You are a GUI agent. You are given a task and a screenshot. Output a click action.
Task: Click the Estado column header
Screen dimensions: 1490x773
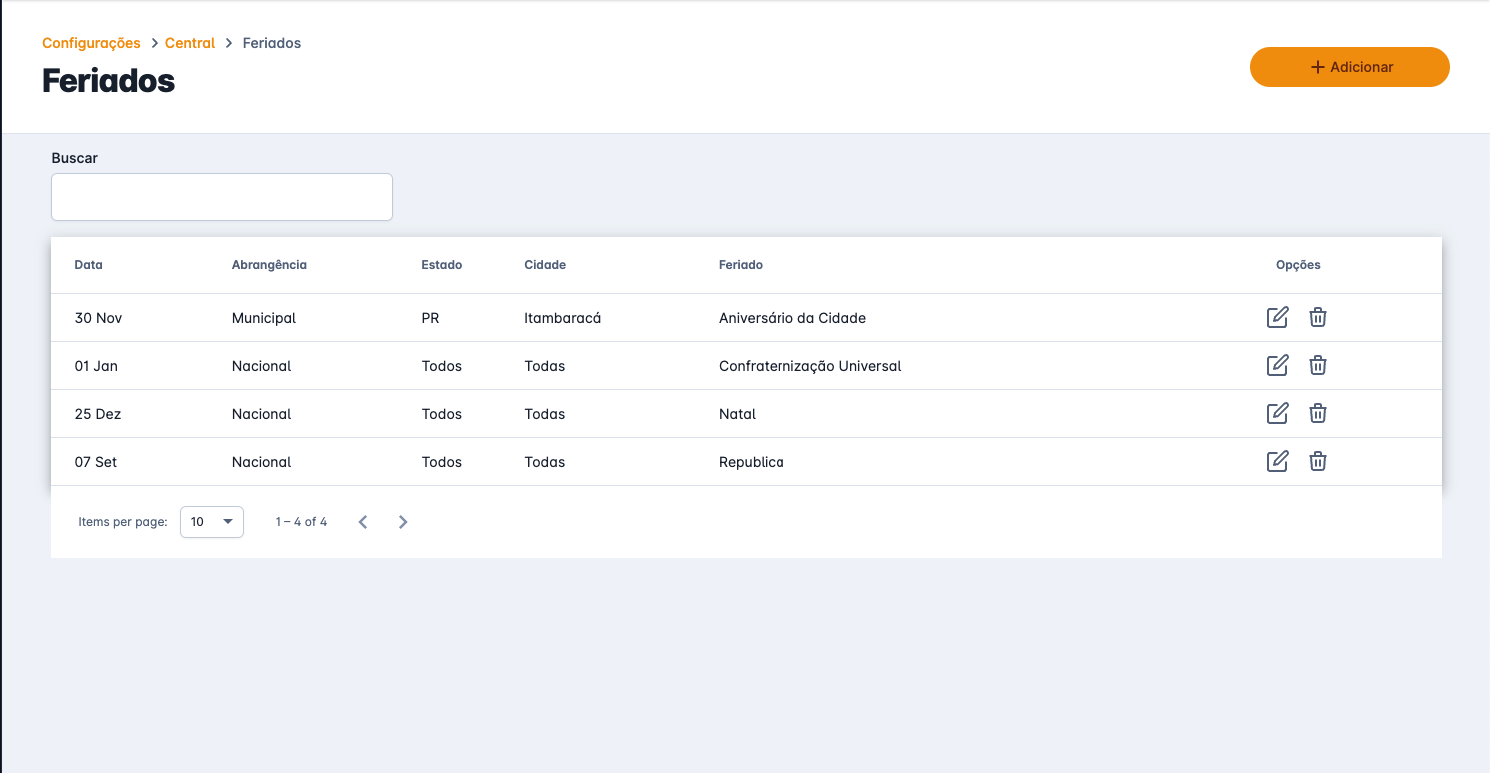pyautogui.click(x=442, y=265)
